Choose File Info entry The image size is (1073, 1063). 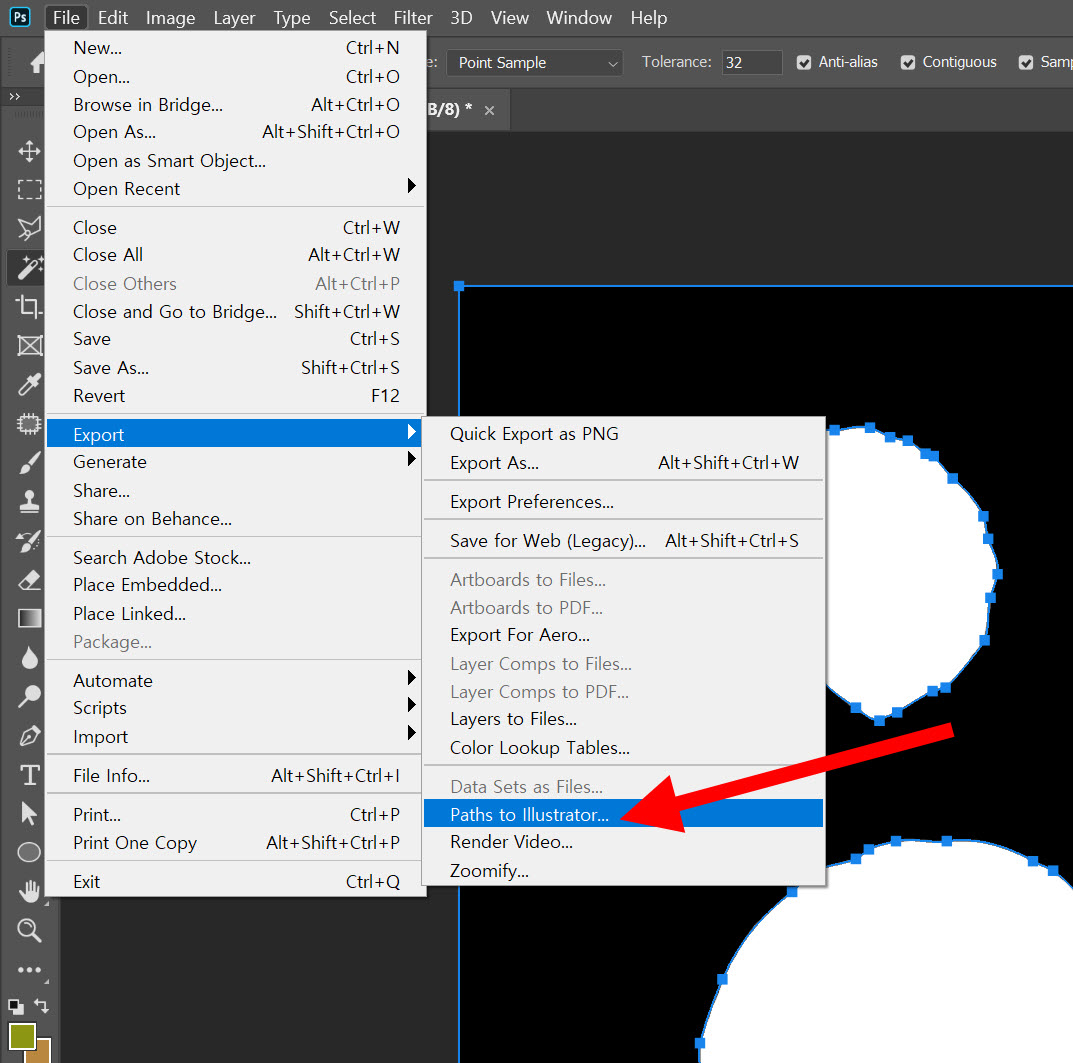pos(236,776)
